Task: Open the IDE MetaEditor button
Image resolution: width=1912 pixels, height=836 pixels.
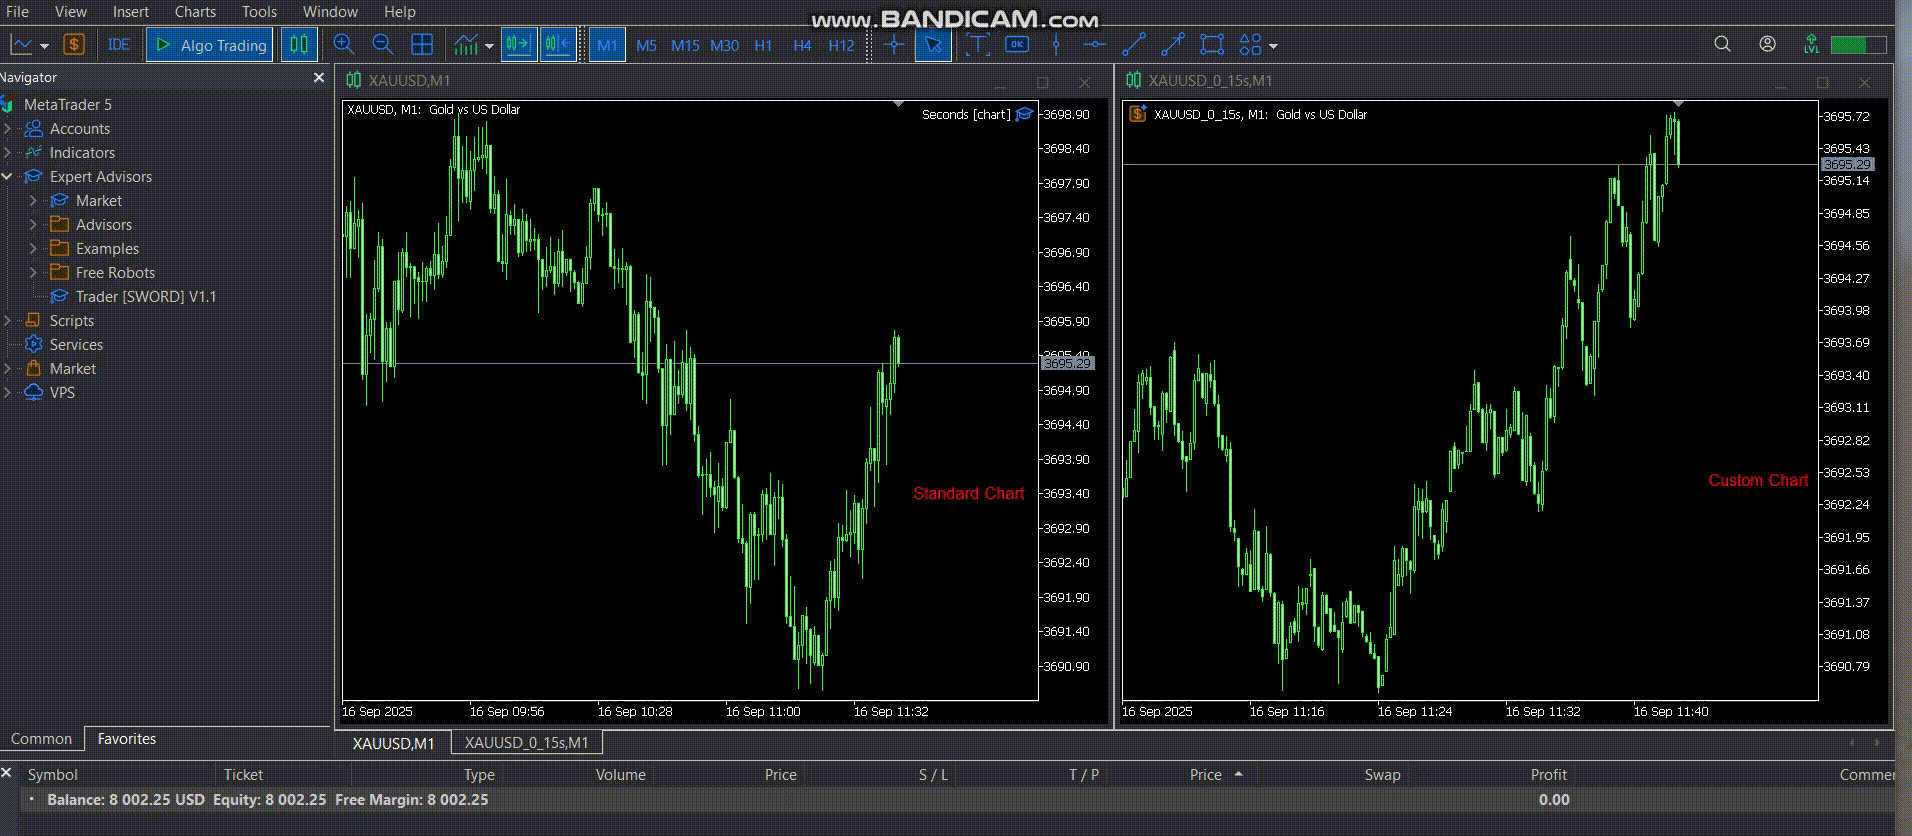Action: click(x=119, y=45)
